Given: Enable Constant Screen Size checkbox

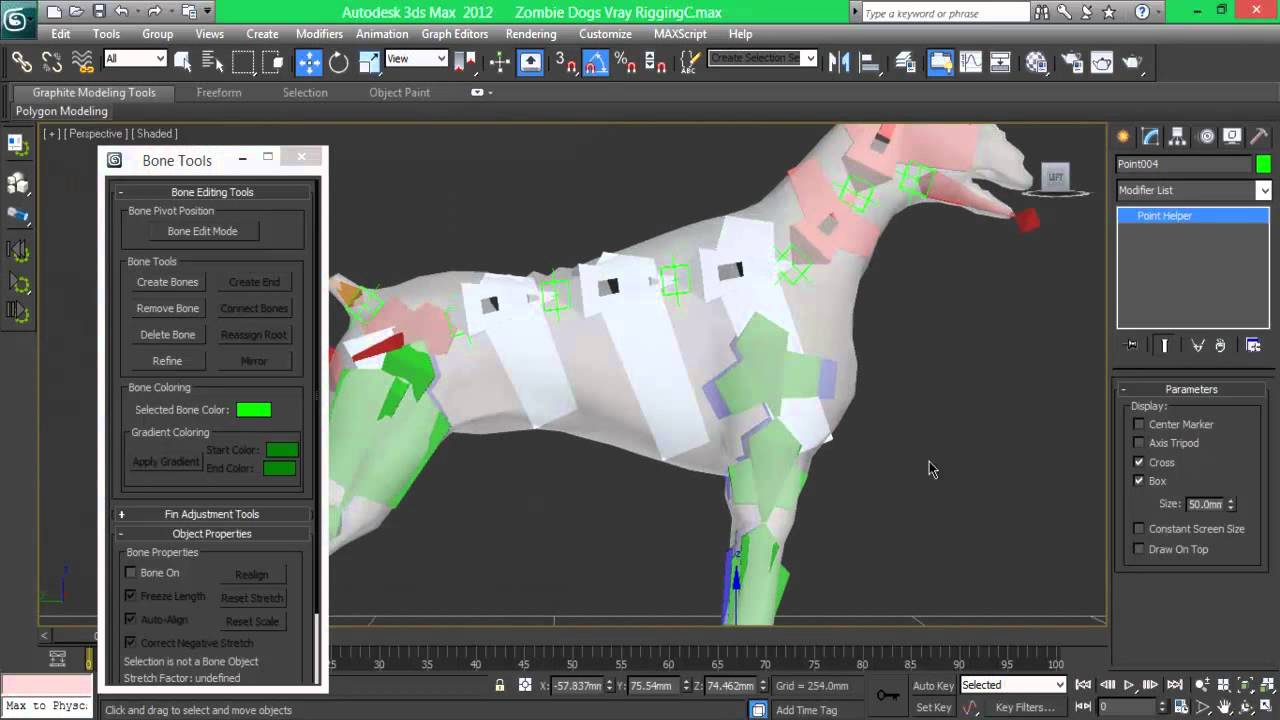Looking at the screenshot, I should pyautogui.click(x=1138, y=529).
